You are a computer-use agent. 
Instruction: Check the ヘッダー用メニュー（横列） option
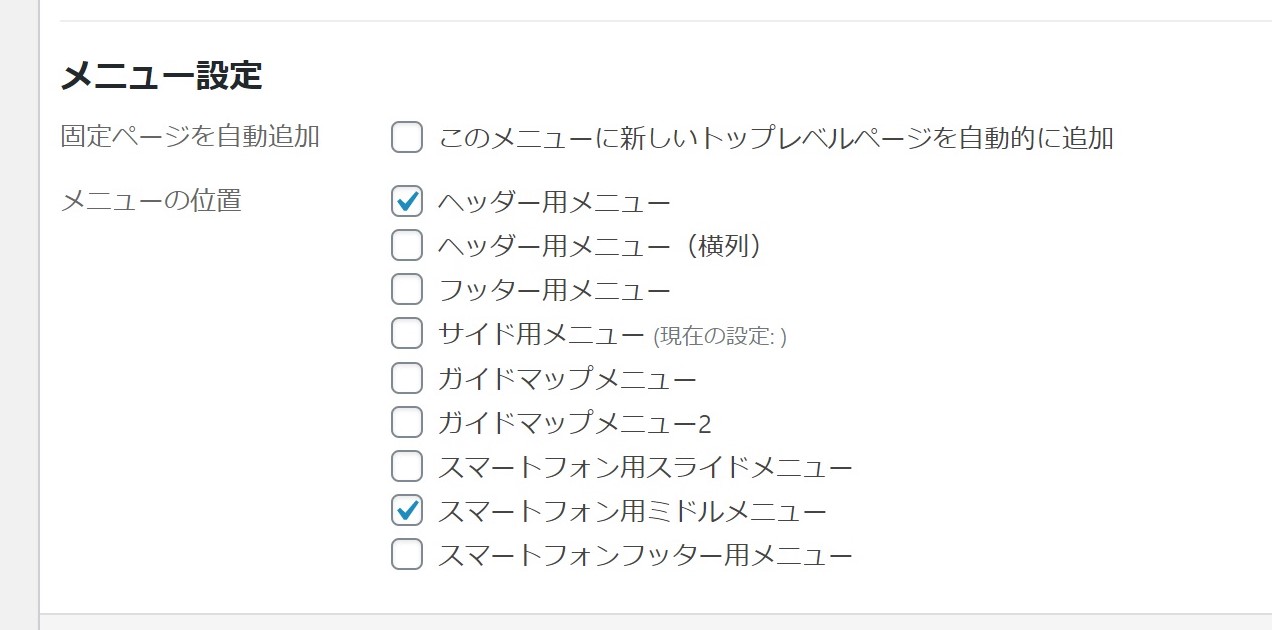pos(406,245)
